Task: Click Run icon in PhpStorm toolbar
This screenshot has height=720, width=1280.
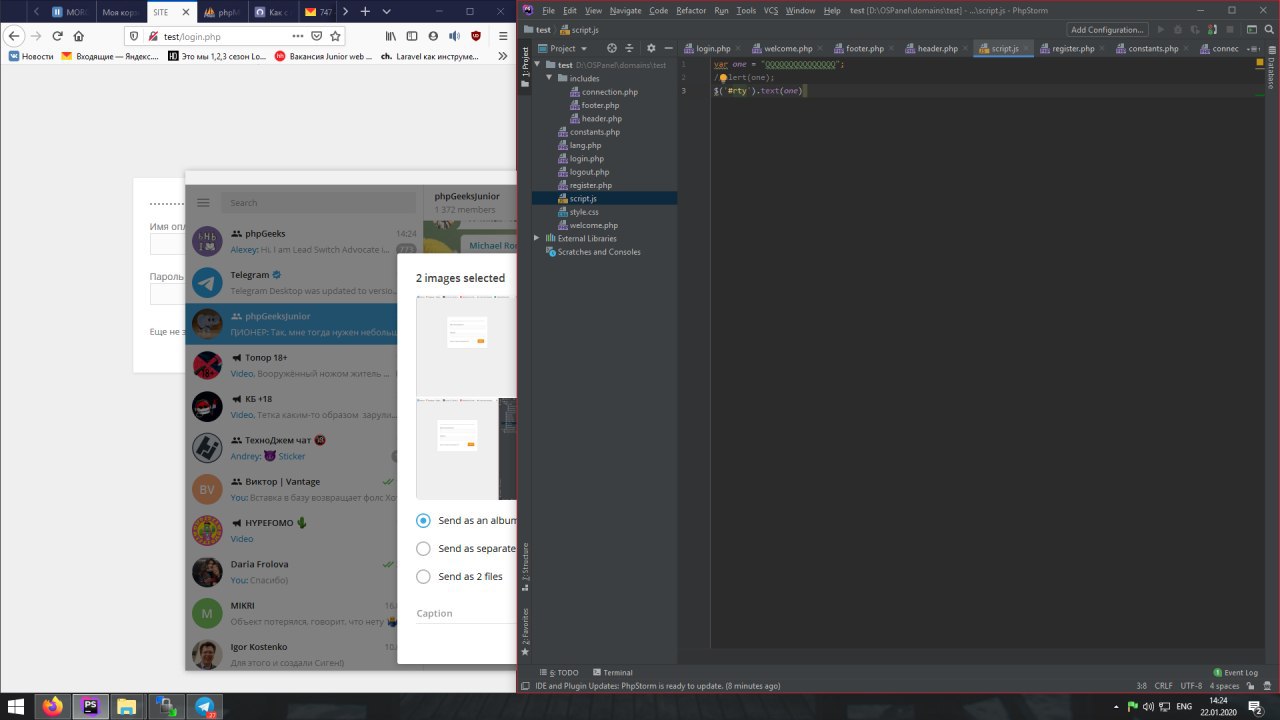Action: (1161, 30)
